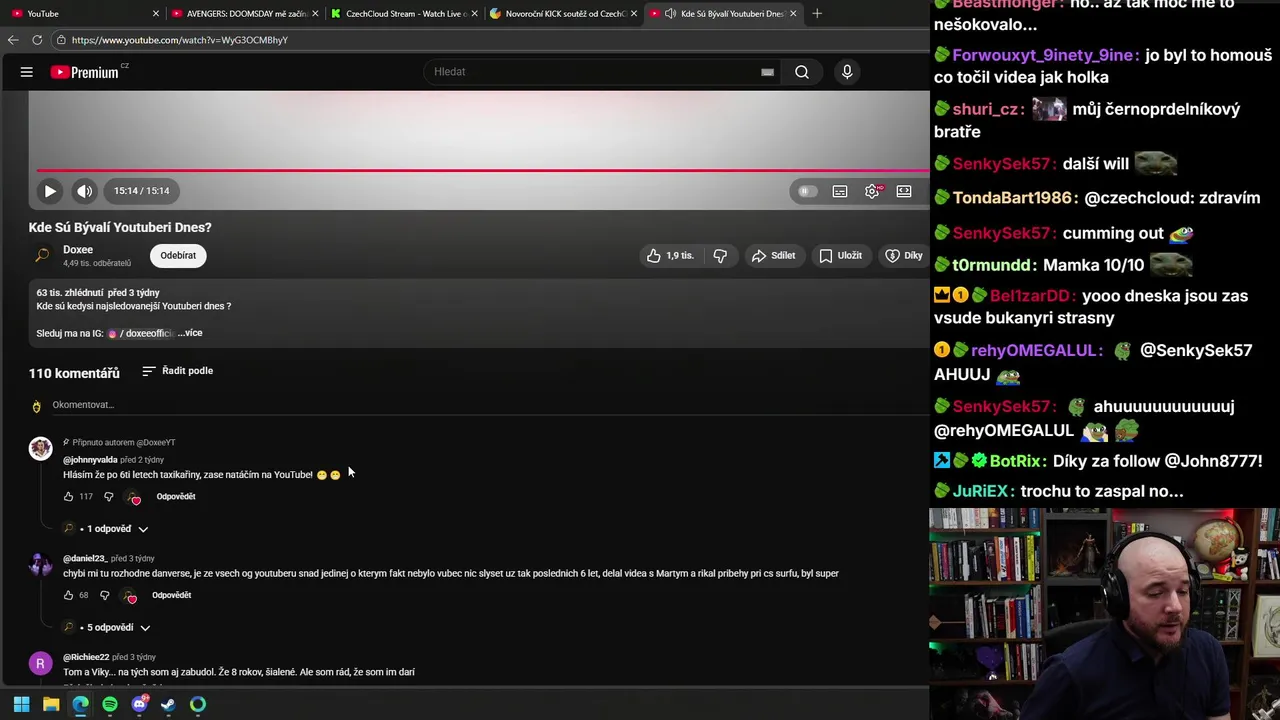
Task: Like the video showing 1,9 tis.
Action: tap(670, 256)
